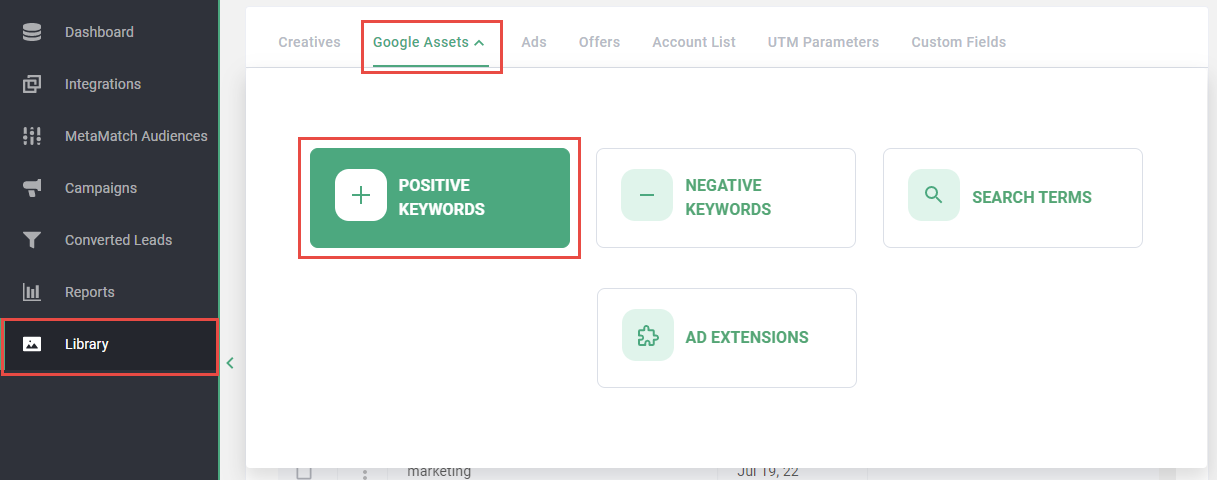Click the Integrations icon in the sidebar
The image size is (1217, 480).
(x=32, y=84)
